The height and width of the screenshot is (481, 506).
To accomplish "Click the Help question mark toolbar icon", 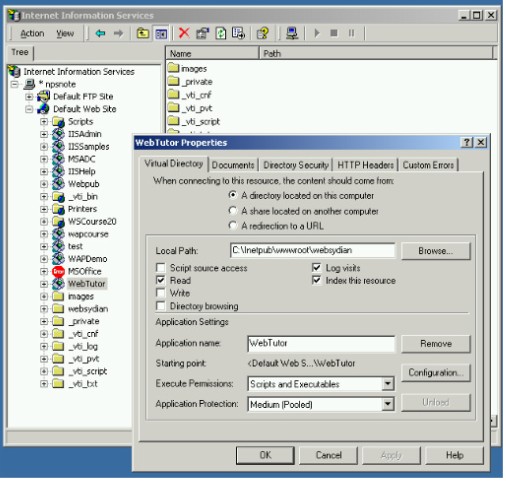I will (x=263, y=33).
